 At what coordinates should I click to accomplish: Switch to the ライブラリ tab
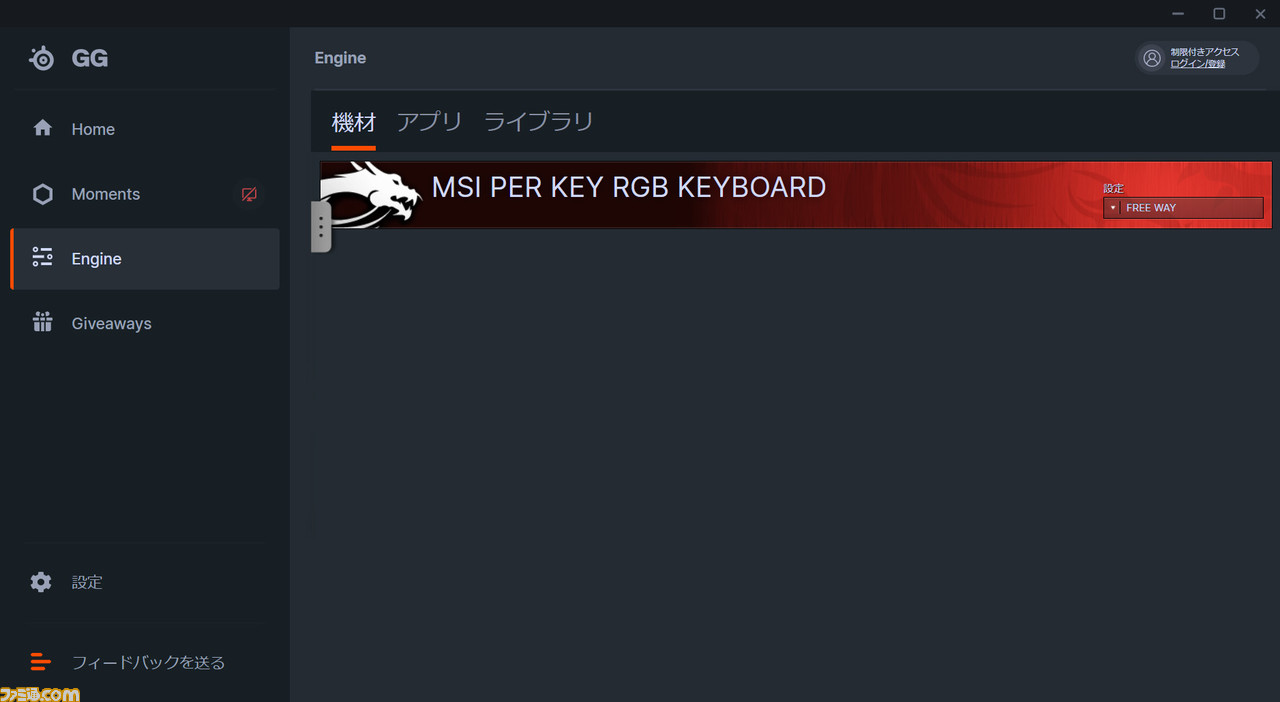tap(538, 122)
